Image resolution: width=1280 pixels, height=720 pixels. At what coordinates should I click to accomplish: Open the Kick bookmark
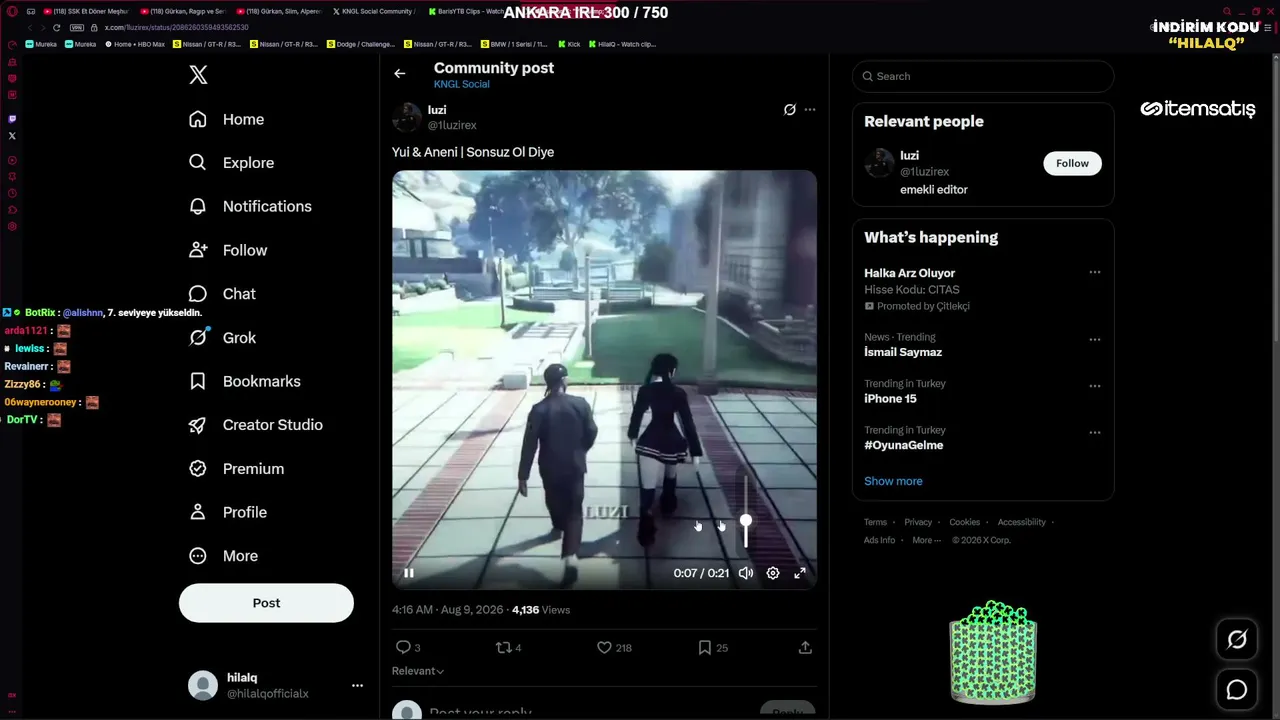coord(570,44)
